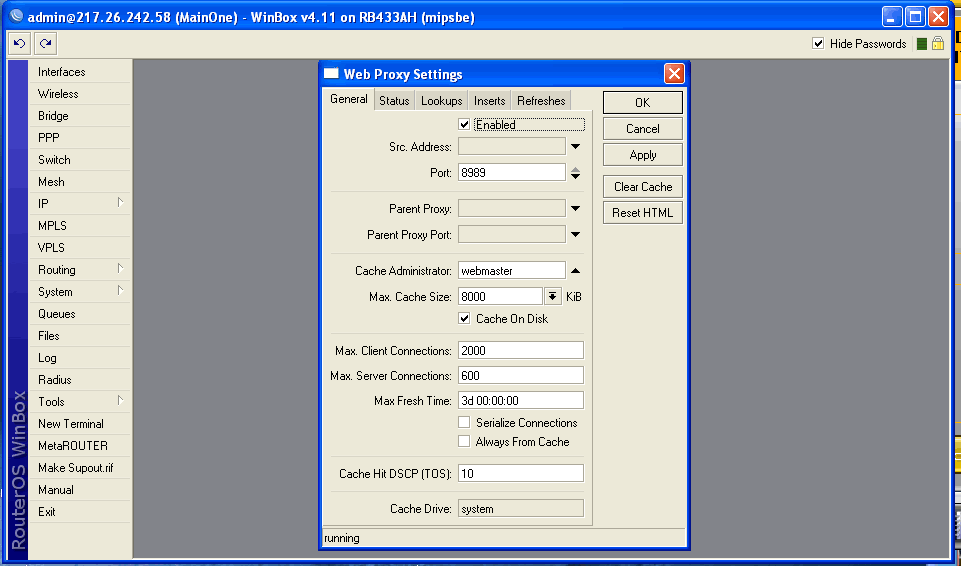Expand the Parent Proxy Port field arrow
This screenshot has width=961, height=566.
click(575, 234)
